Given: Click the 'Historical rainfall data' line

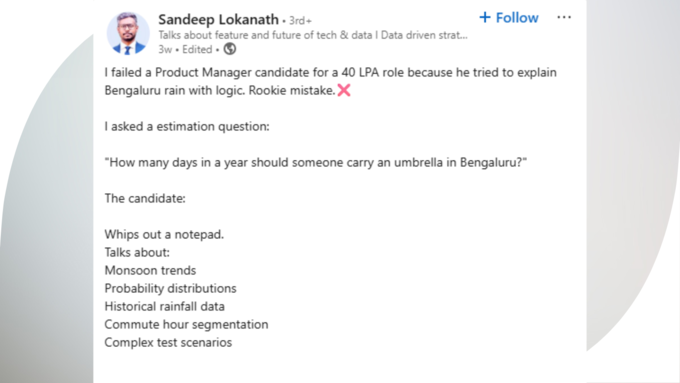Looking at the screenshot, I should click(164, 306).
